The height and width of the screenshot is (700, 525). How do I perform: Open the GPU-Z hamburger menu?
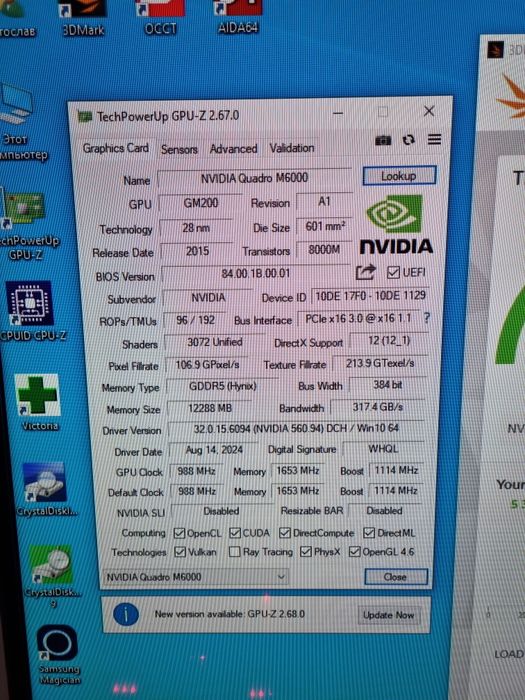[x=434, y=140]
